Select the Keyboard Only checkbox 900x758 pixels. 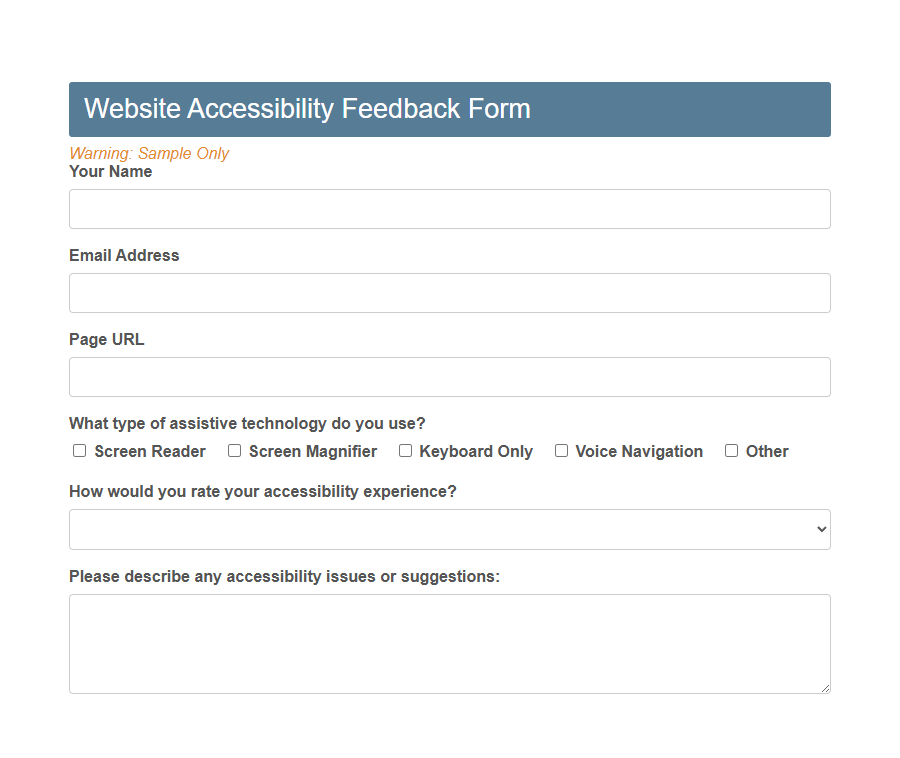pos(405,451)
